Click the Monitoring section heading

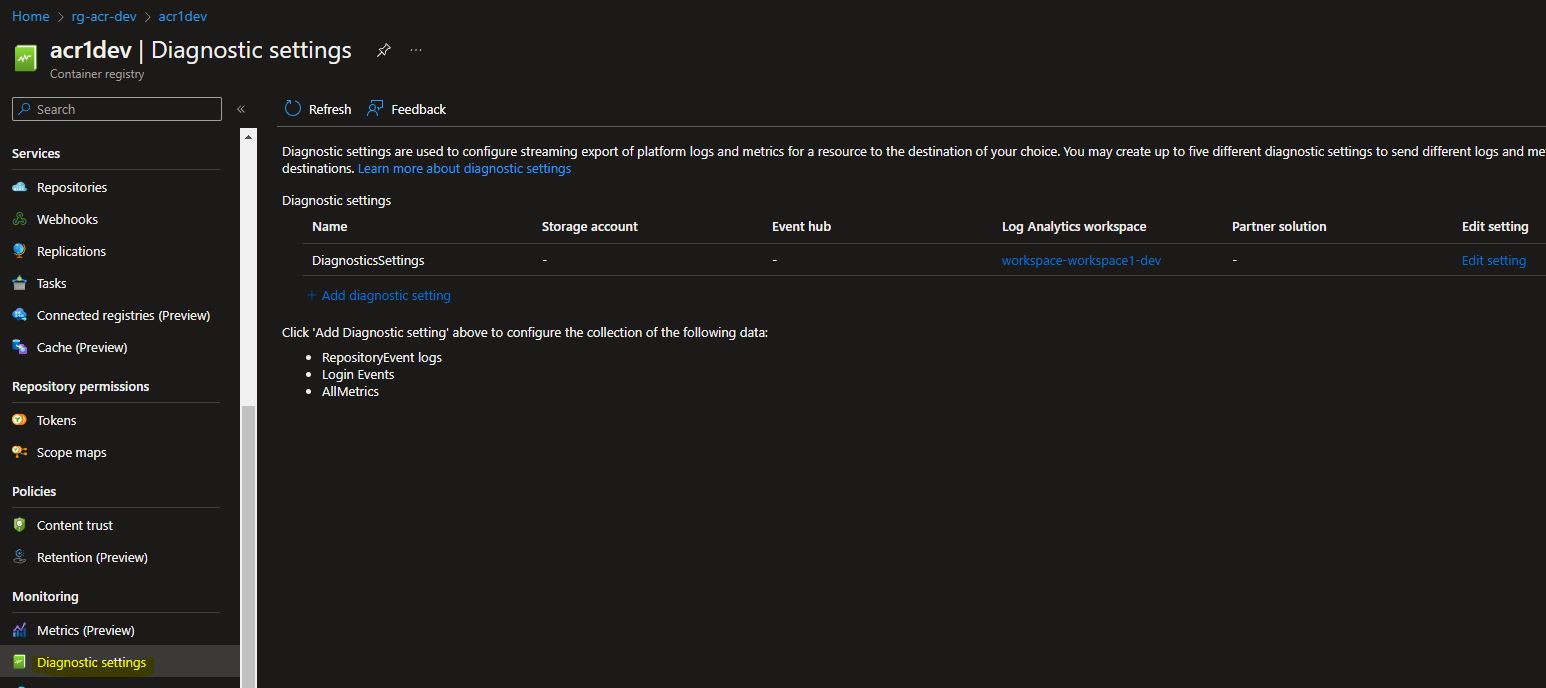(45, 596)
